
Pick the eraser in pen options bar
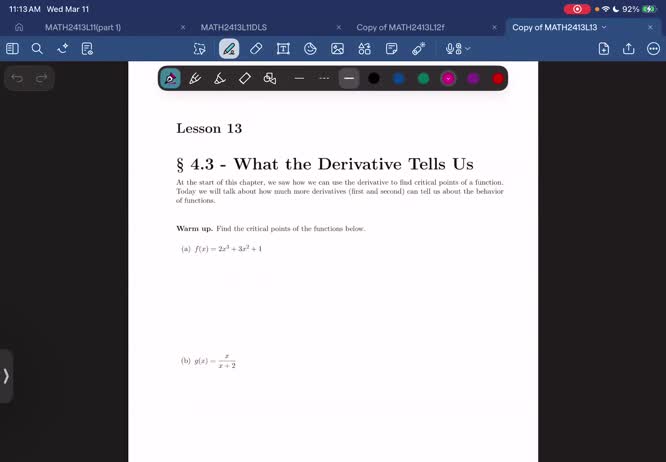(245, 79)
